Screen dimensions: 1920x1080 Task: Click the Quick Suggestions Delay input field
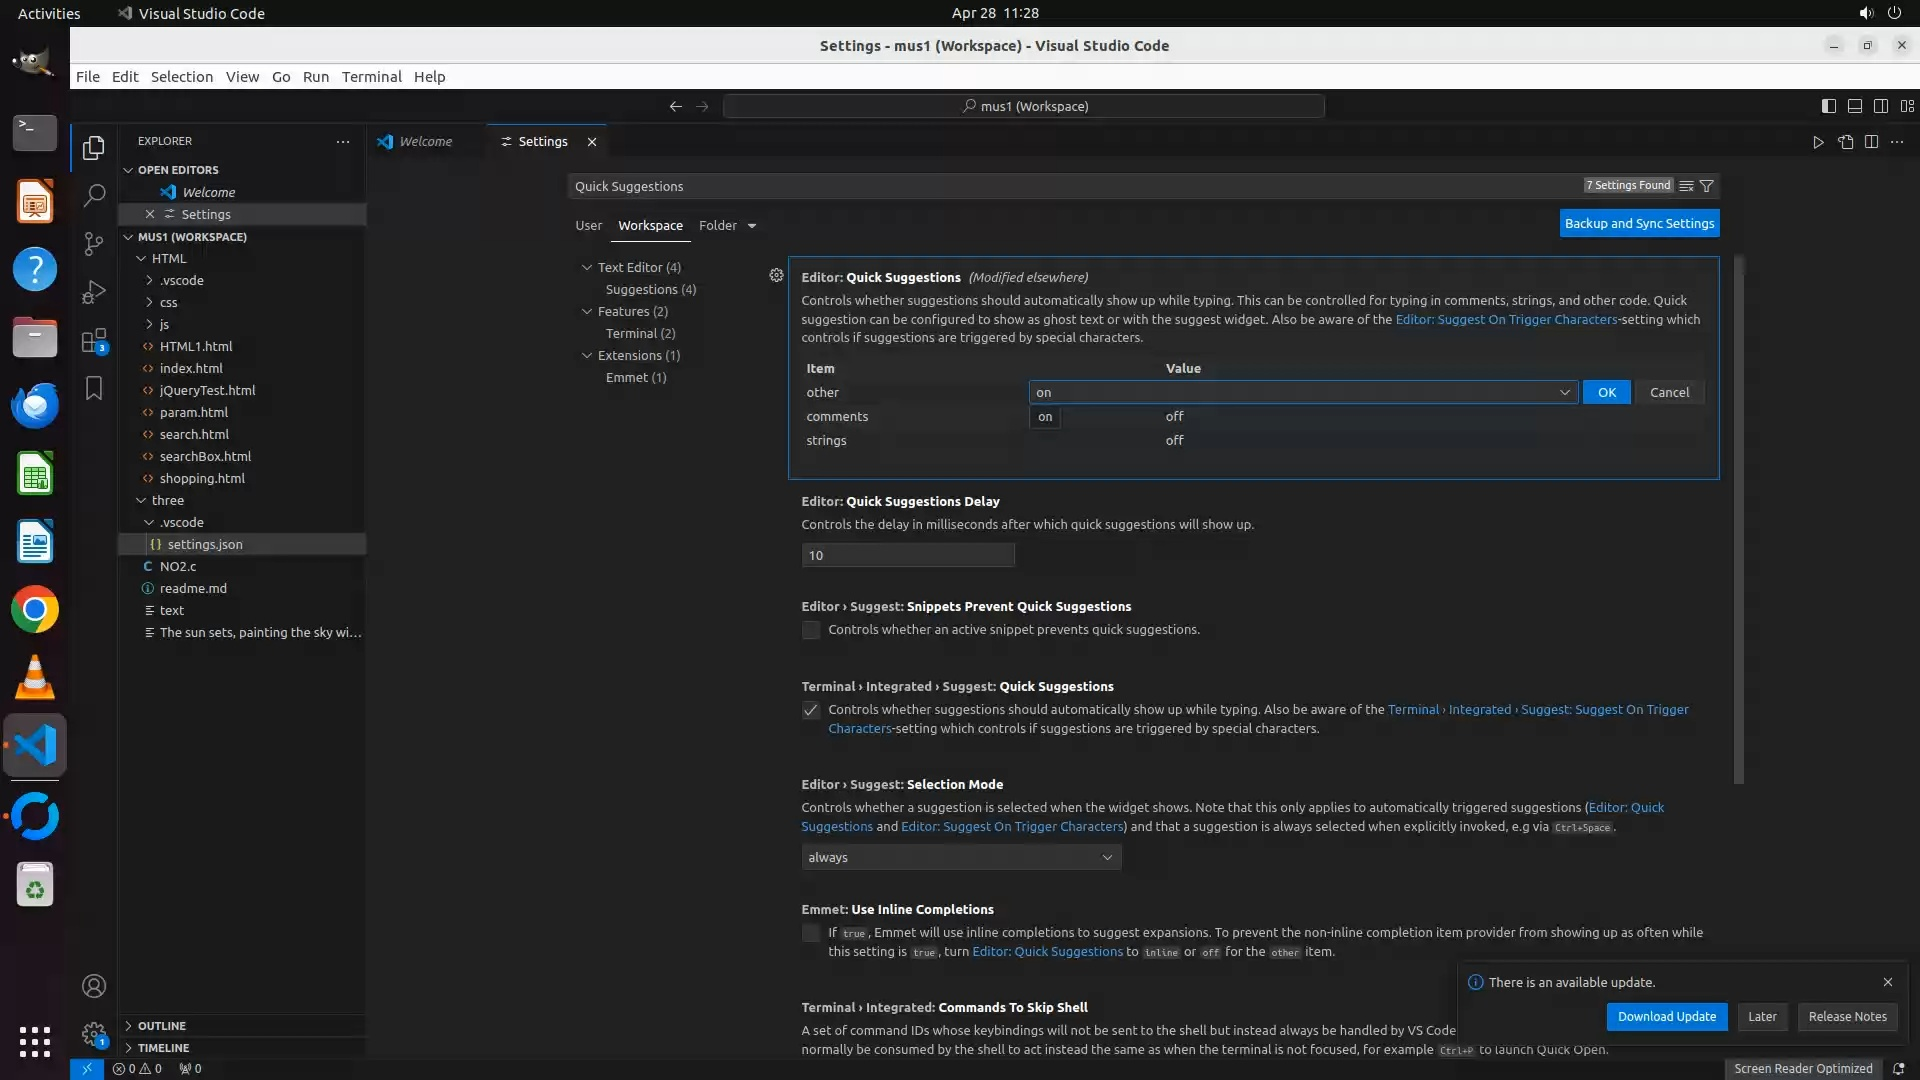[907, 555]
